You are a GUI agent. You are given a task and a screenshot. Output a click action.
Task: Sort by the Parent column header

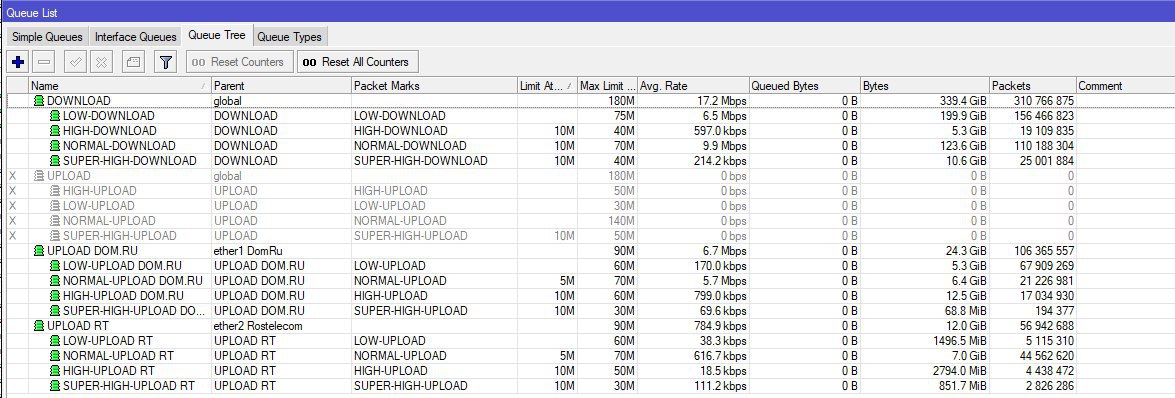[282, 85]
